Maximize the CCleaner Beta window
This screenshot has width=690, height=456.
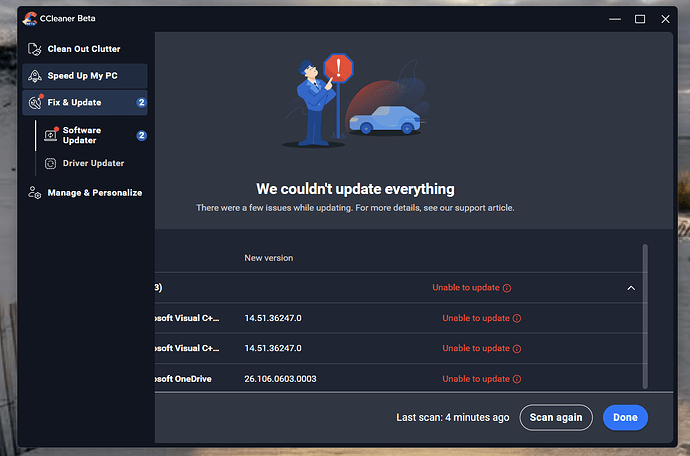pos(640,19)
